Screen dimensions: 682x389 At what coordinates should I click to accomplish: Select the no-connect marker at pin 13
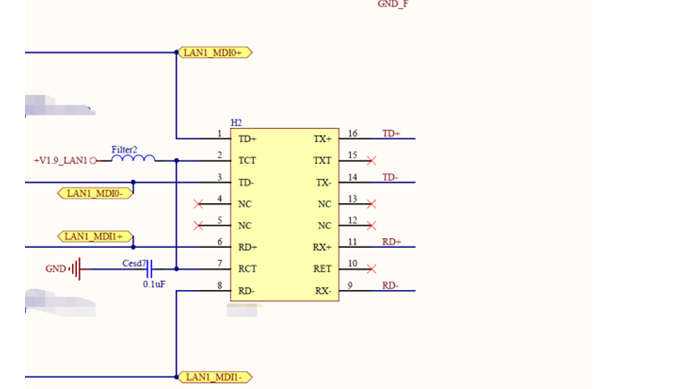pos(371,204)
